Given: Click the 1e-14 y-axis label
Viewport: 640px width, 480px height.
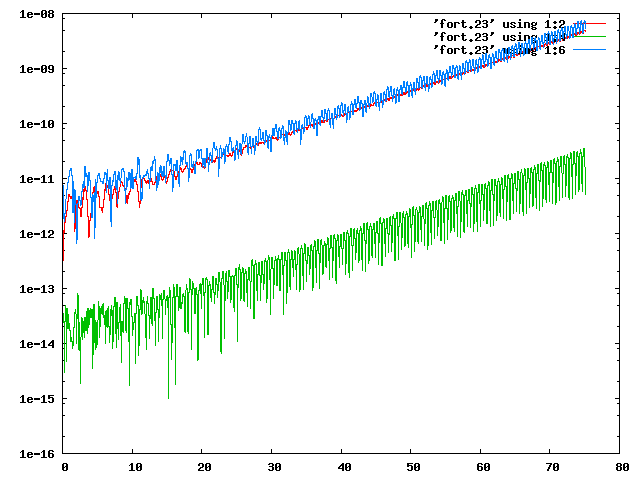Looking at the screenshot, I should click(x=37, y=344).
